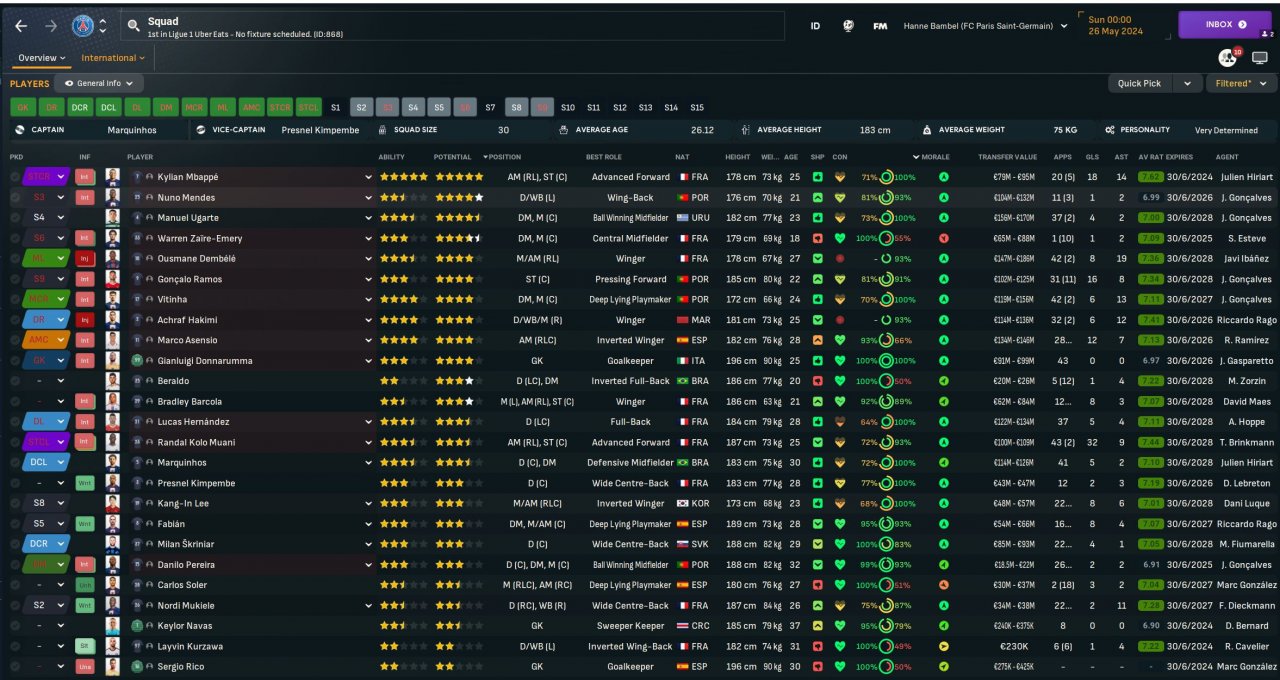The width and height of the screenshot is (1280, 680).
Task: Click the Captain armband icon
Action: pos(21,130)
